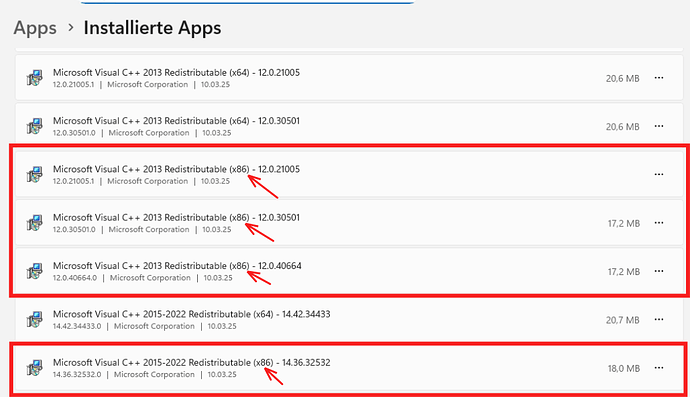This screenshot has height=397, width=690.
Task: Click the Installierte Apps page heading
Action: [152, 28]
